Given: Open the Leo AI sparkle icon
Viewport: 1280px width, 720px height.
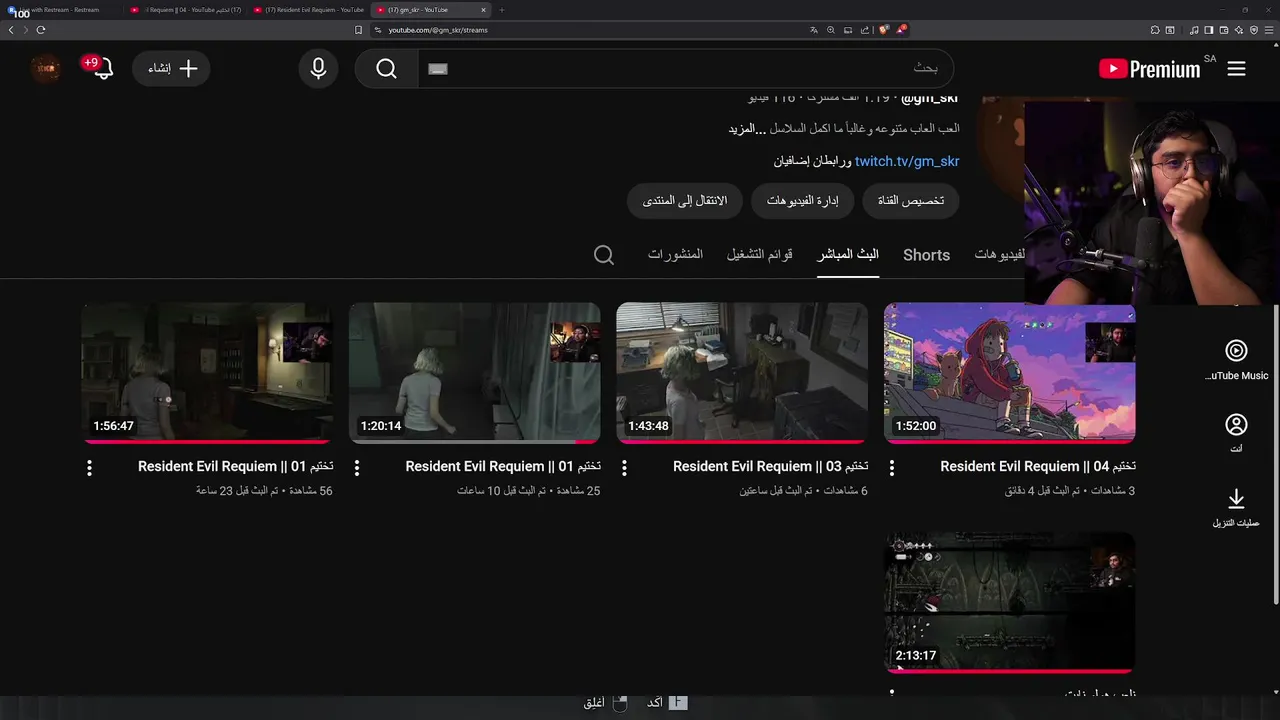Looking at the screenshot, I should pos(1239,30).
